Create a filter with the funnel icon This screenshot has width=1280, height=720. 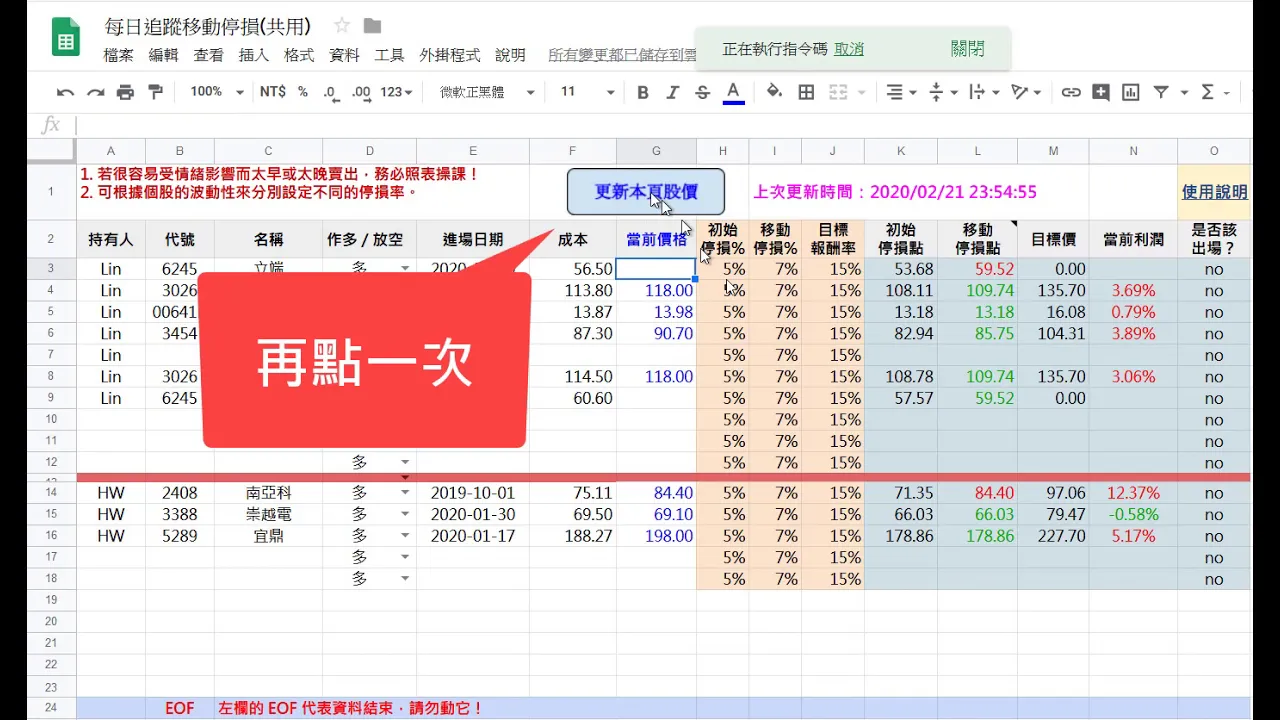[1161, 92]
